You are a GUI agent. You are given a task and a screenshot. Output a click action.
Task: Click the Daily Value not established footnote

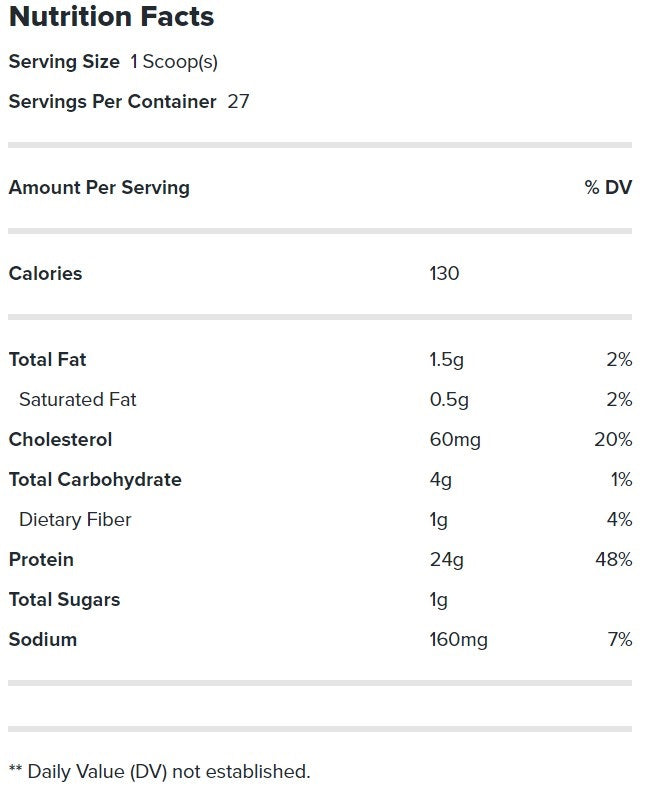tap(160, 772)
